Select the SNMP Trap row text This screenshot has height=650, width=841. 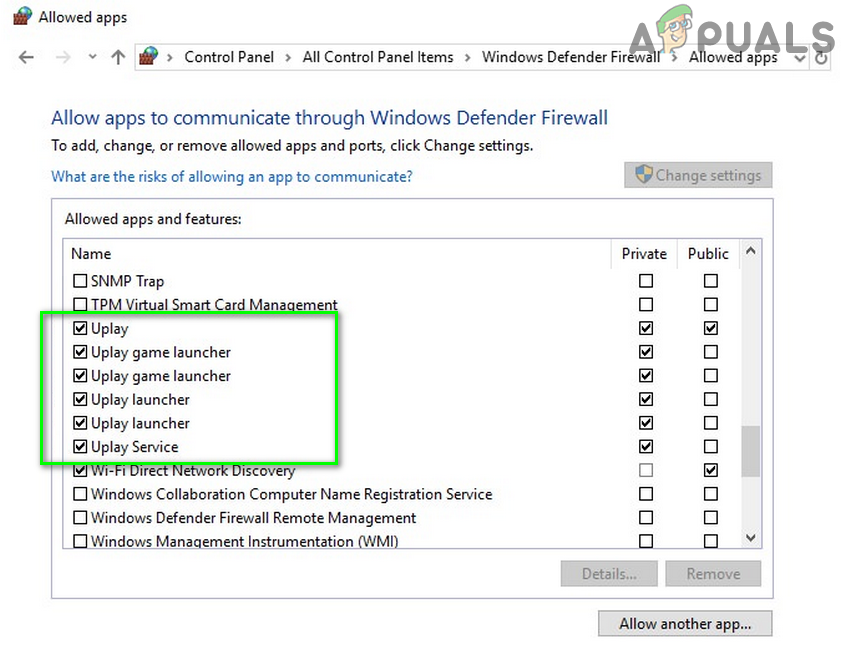coord(127,281)
